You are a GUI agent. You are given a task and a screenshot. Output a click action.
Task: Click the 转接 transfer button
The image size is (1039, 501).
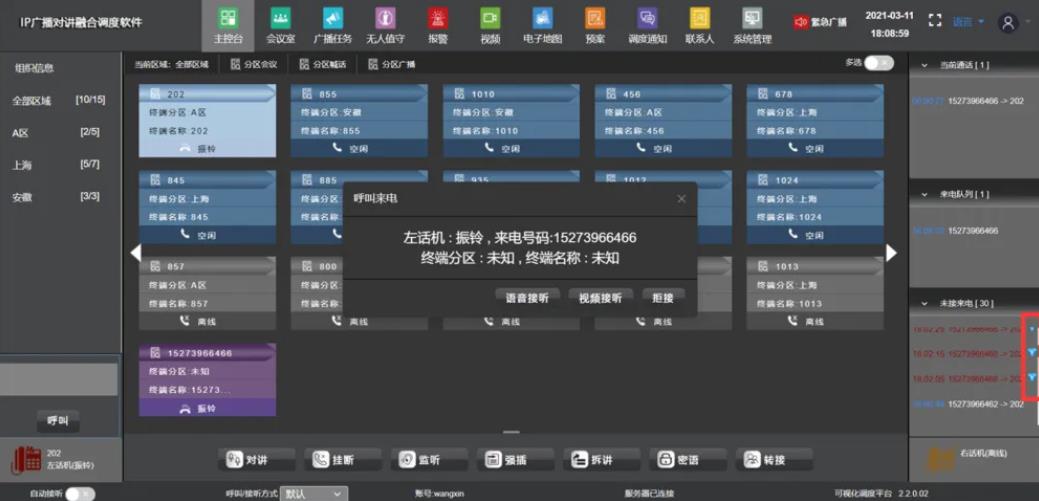point(775,459)
